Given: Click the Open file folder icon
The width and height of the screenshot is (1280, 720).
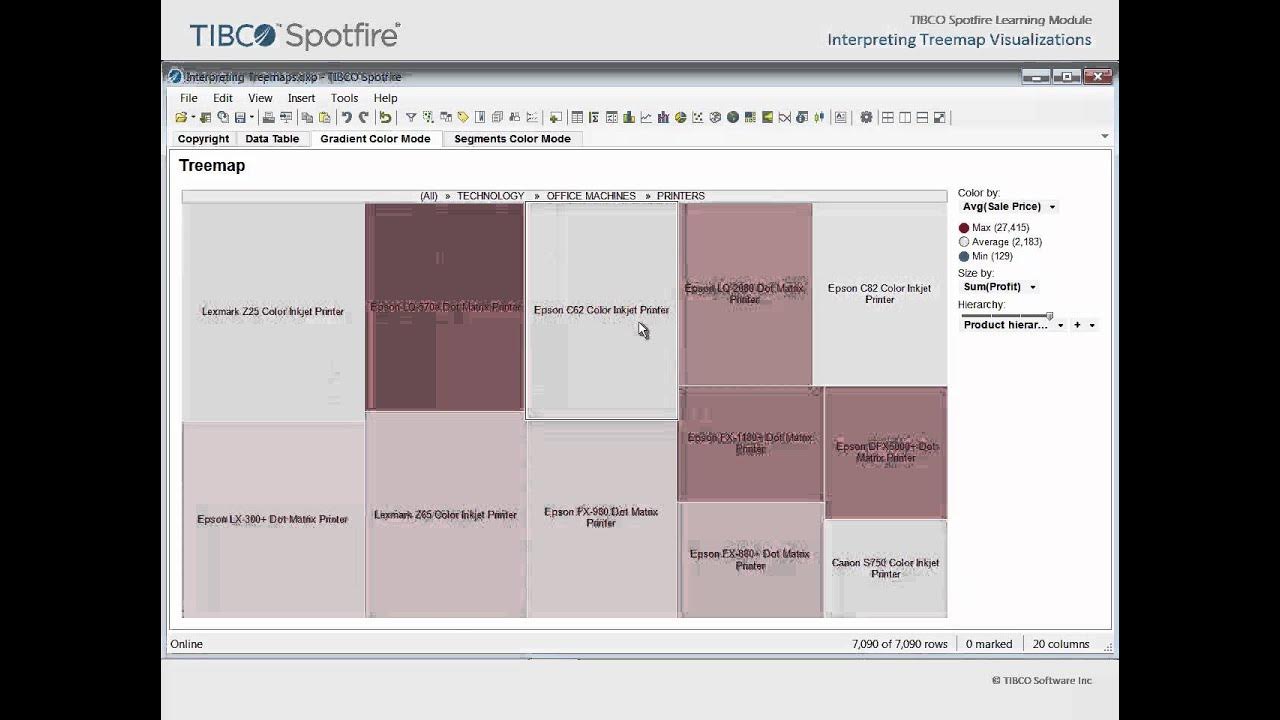Looking at the screenshot, I should pyautogui.click(x=181, y=117).
